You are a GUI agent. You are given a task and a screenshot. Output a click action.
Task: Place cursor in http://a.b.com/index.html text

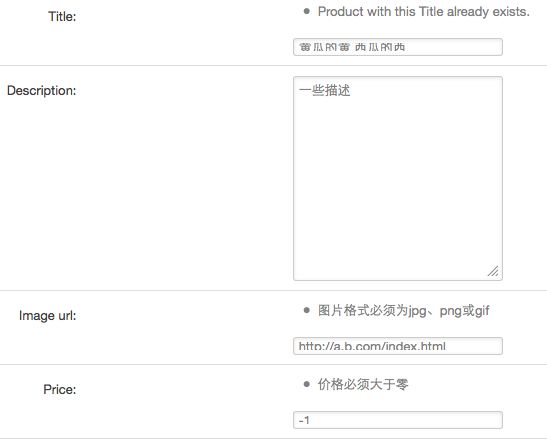pos(372,347)
